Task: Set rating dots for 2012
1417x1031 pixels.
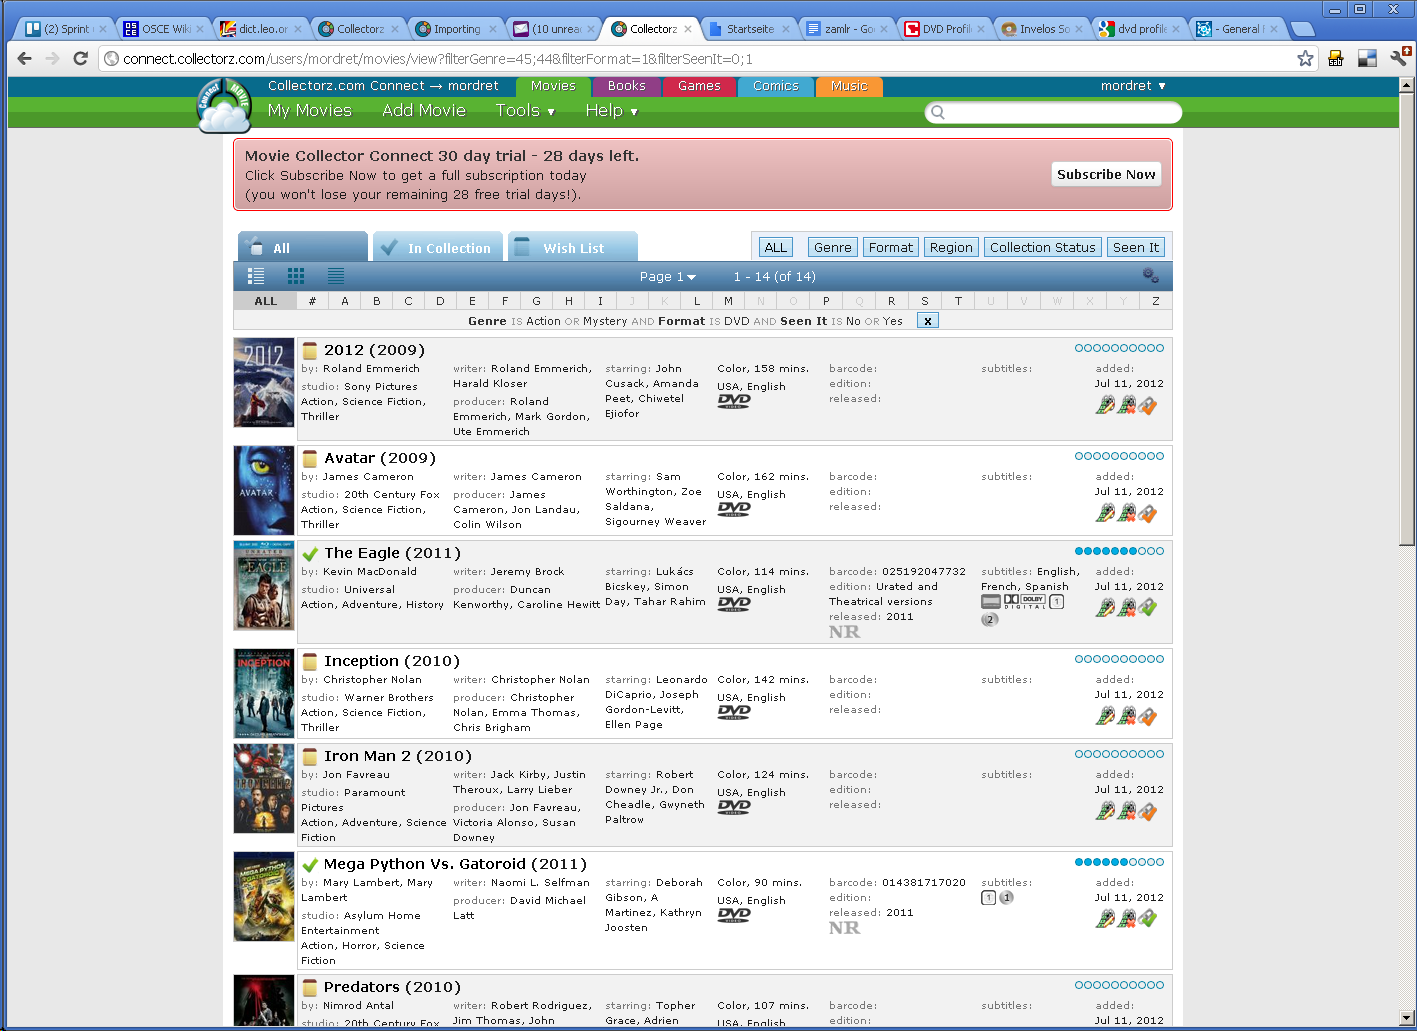Action: [x=1119, y=348]
